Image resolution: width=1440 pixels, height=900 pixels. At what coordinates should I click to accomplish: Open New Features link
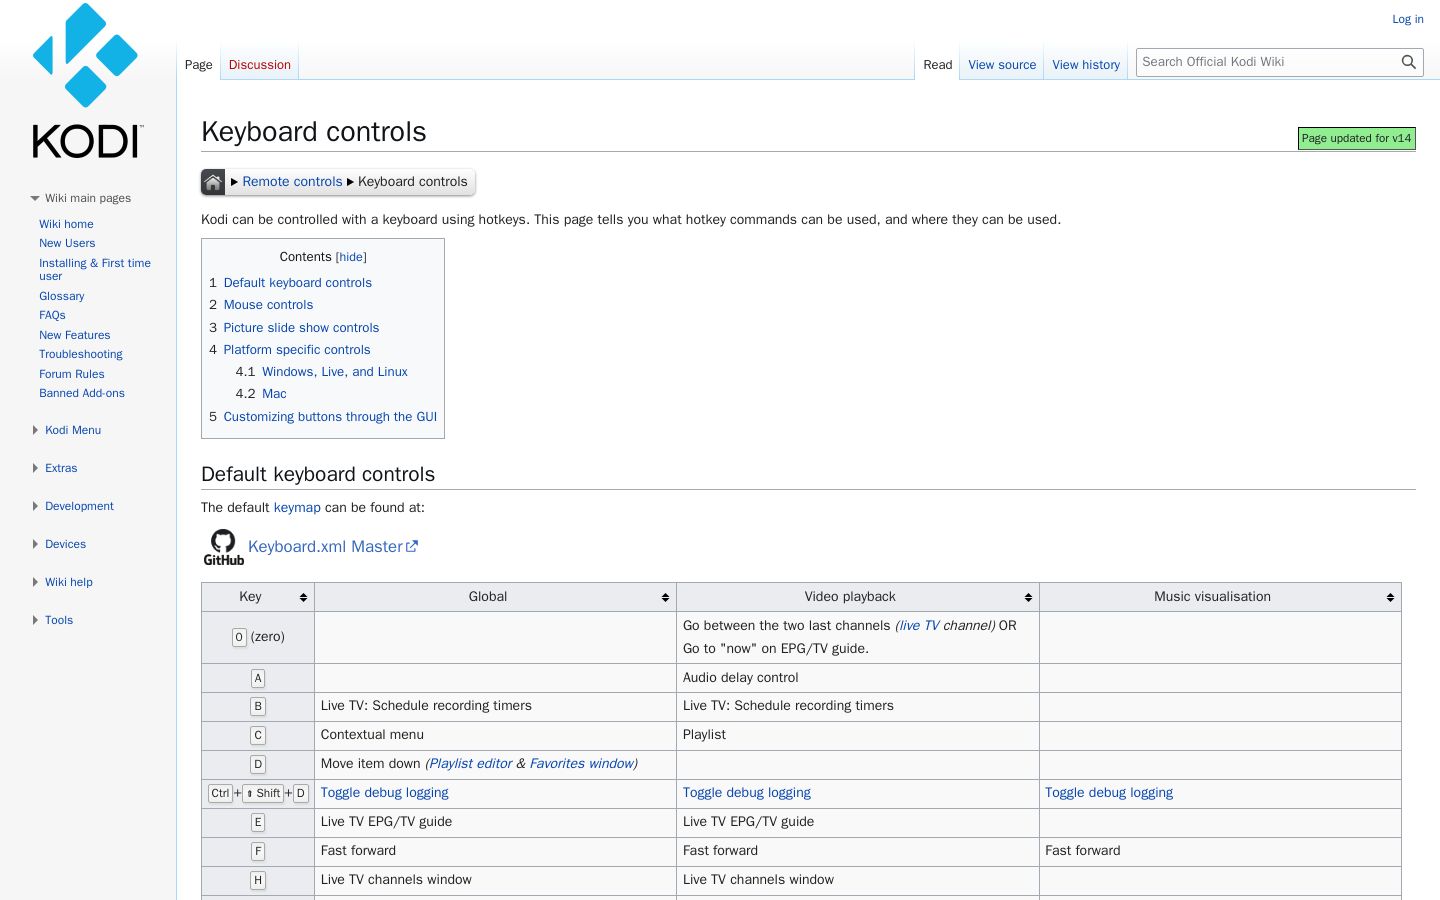75,335
